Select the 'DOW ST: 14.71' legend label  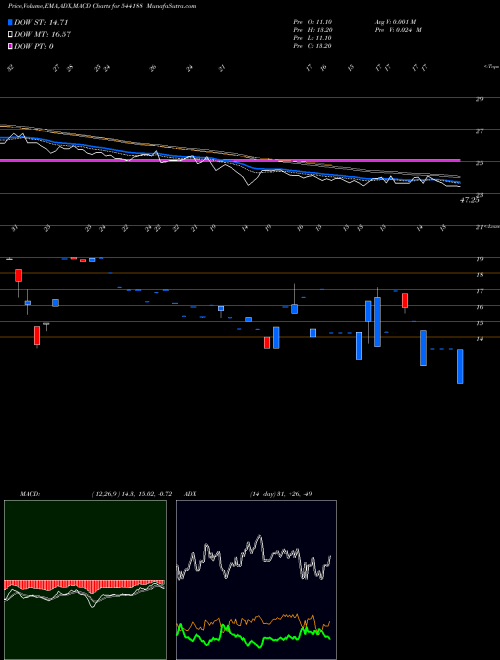tap(41, 23)
